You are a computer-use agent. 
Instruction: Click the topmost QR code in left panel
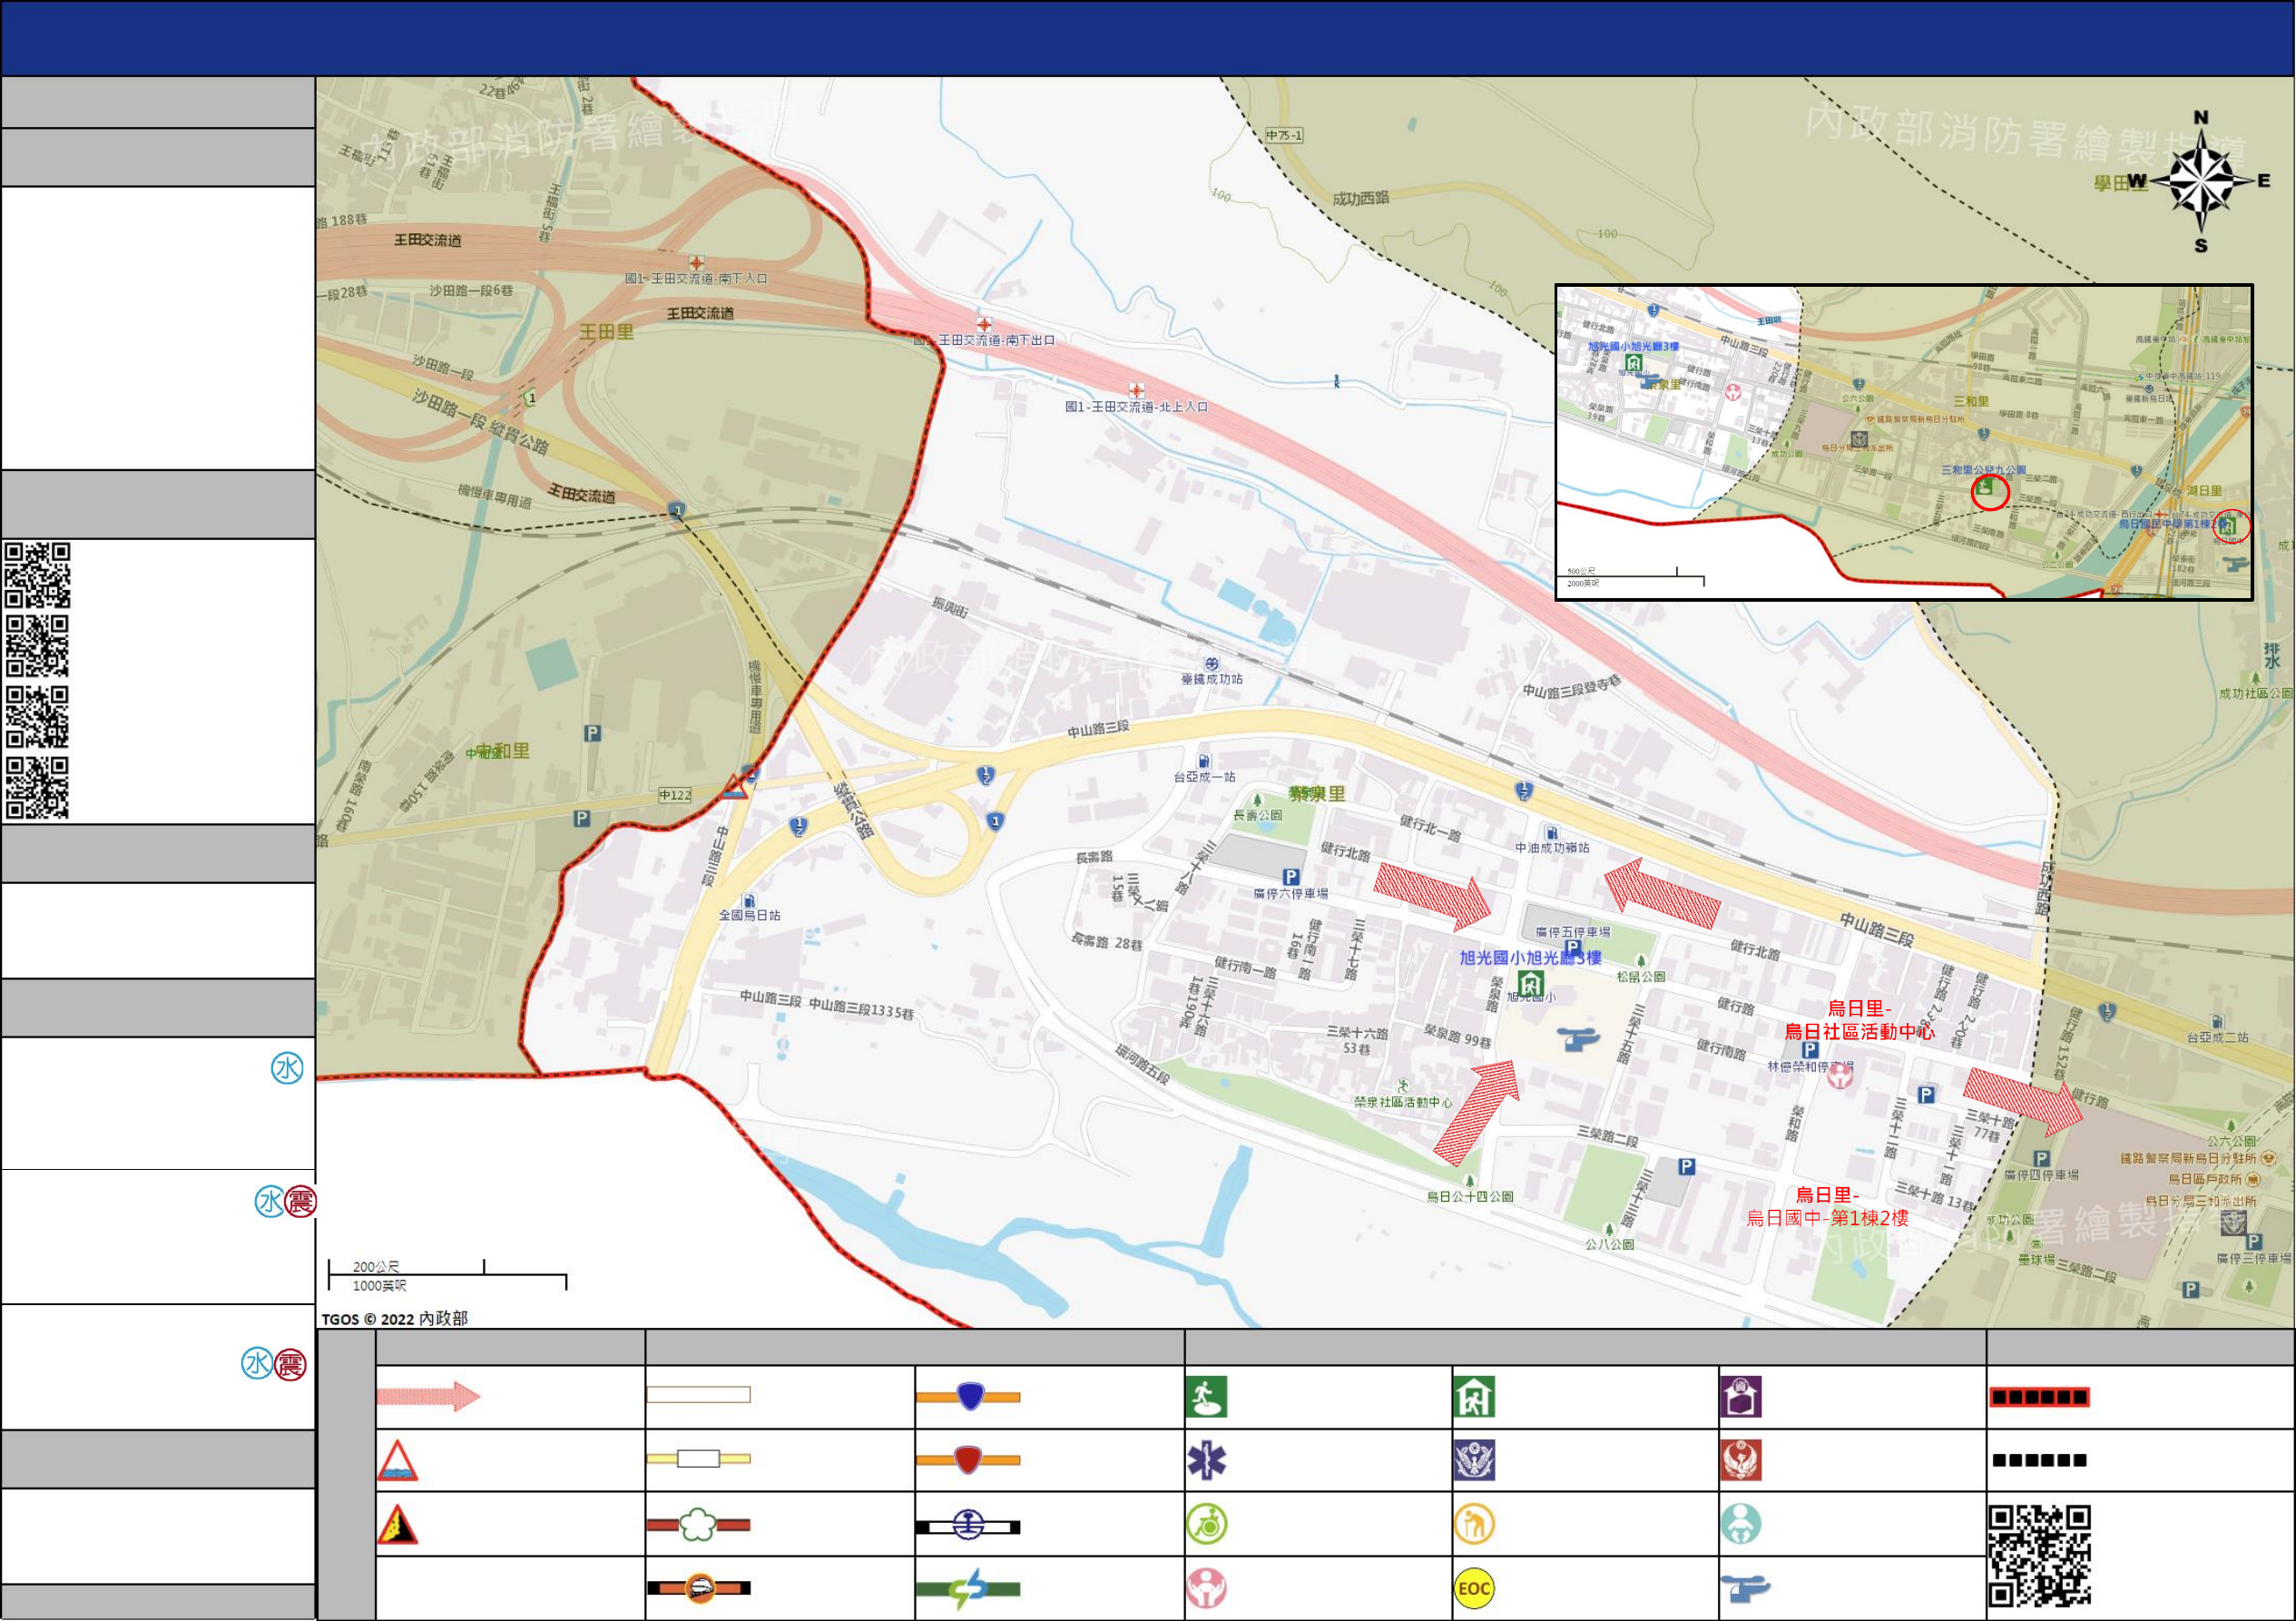[x=37, y=575]
